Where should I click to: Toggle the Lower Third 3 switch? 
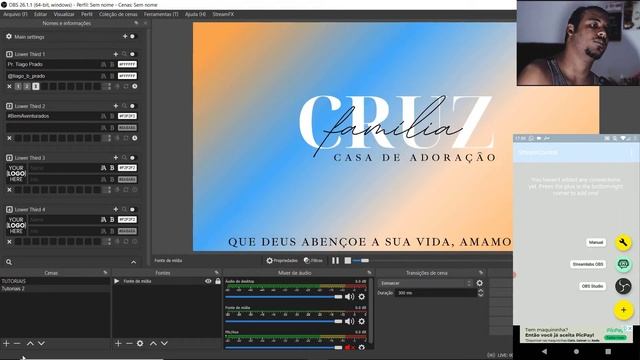[132, 158]
